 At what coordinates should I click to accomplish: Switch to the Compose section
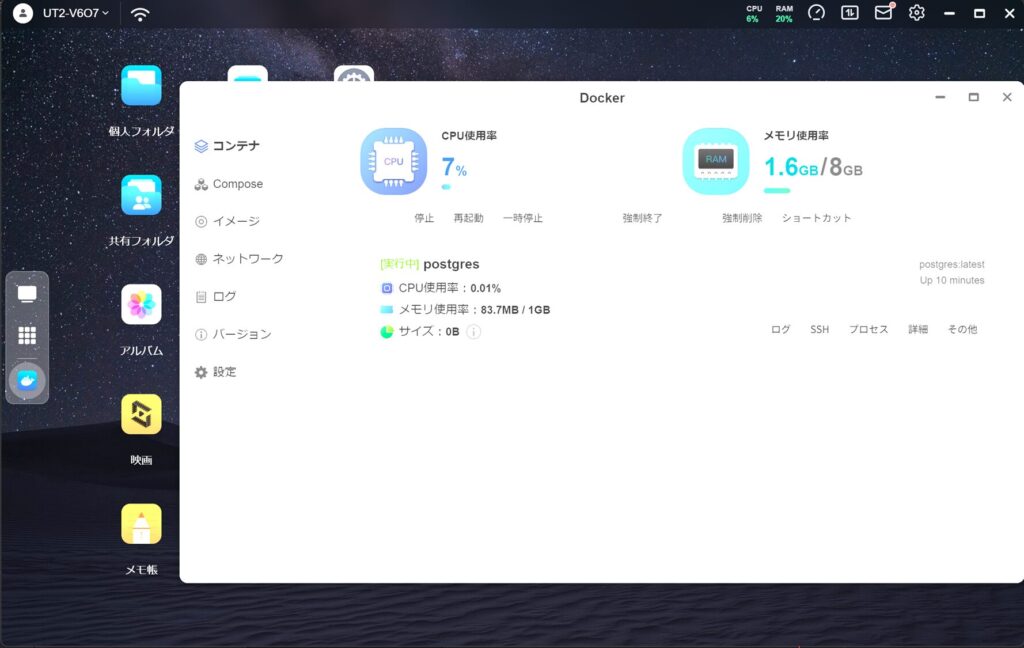pos(229,184)
